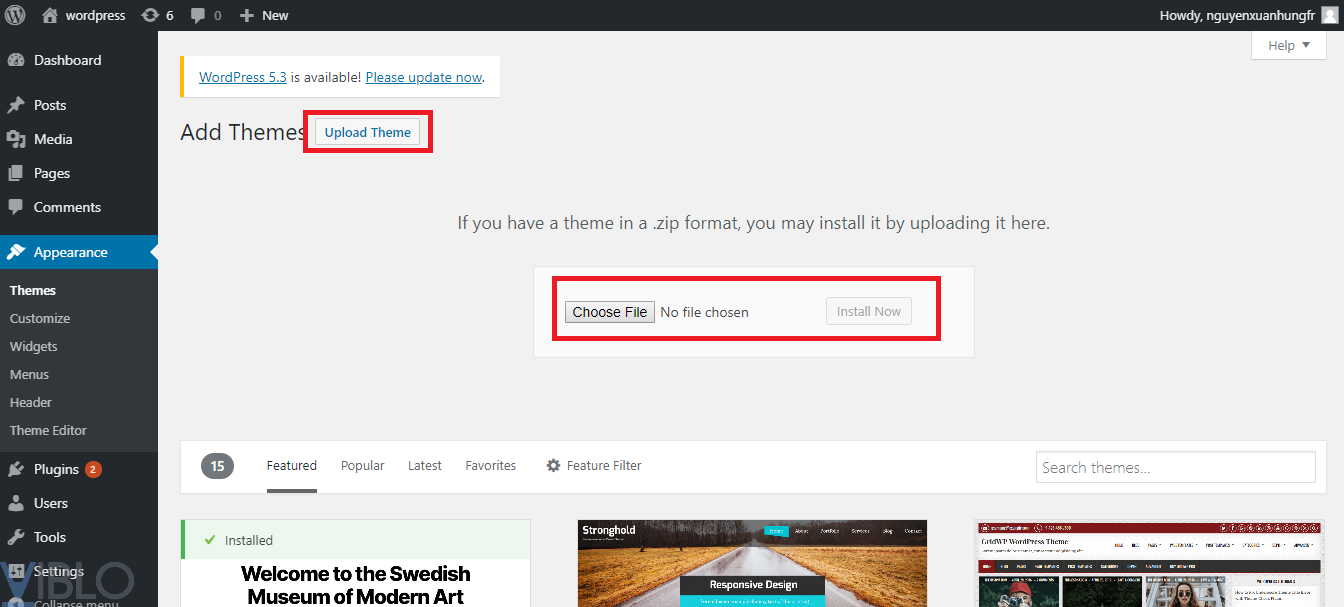Select the installed Swedish Museum theme thumbnail
This screenshot has height=607, width=1344.
(x=356, y=563)
